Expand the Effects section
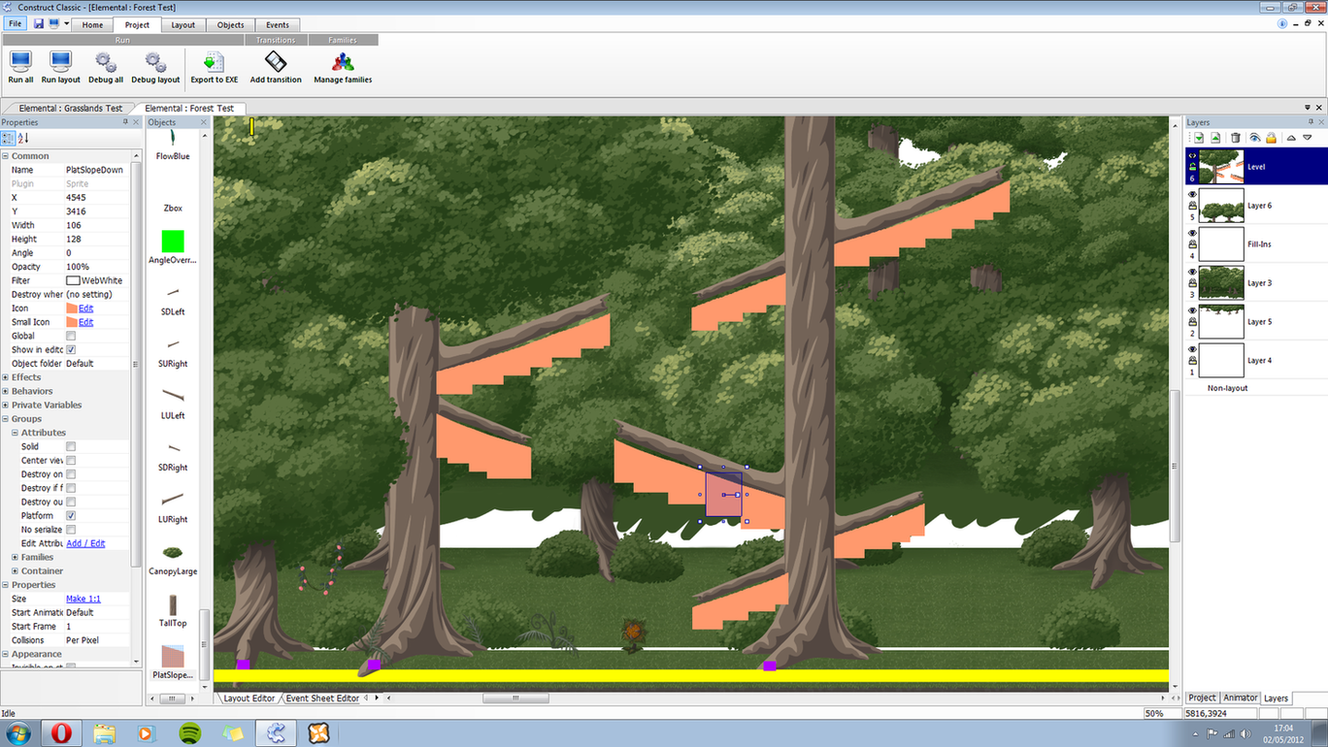 tap(5, 377)
